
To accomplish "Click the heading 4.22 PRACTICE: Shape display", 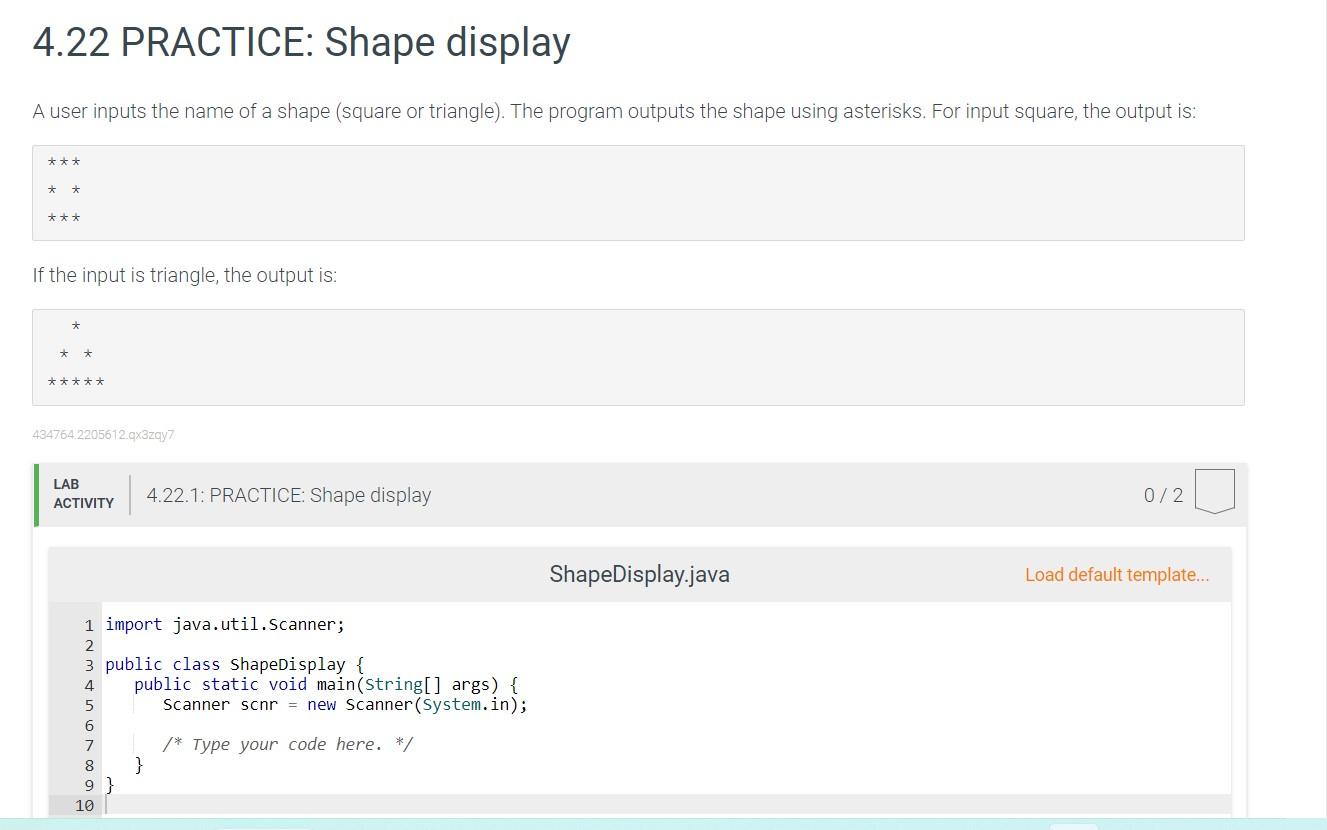I will coord(300,42).
